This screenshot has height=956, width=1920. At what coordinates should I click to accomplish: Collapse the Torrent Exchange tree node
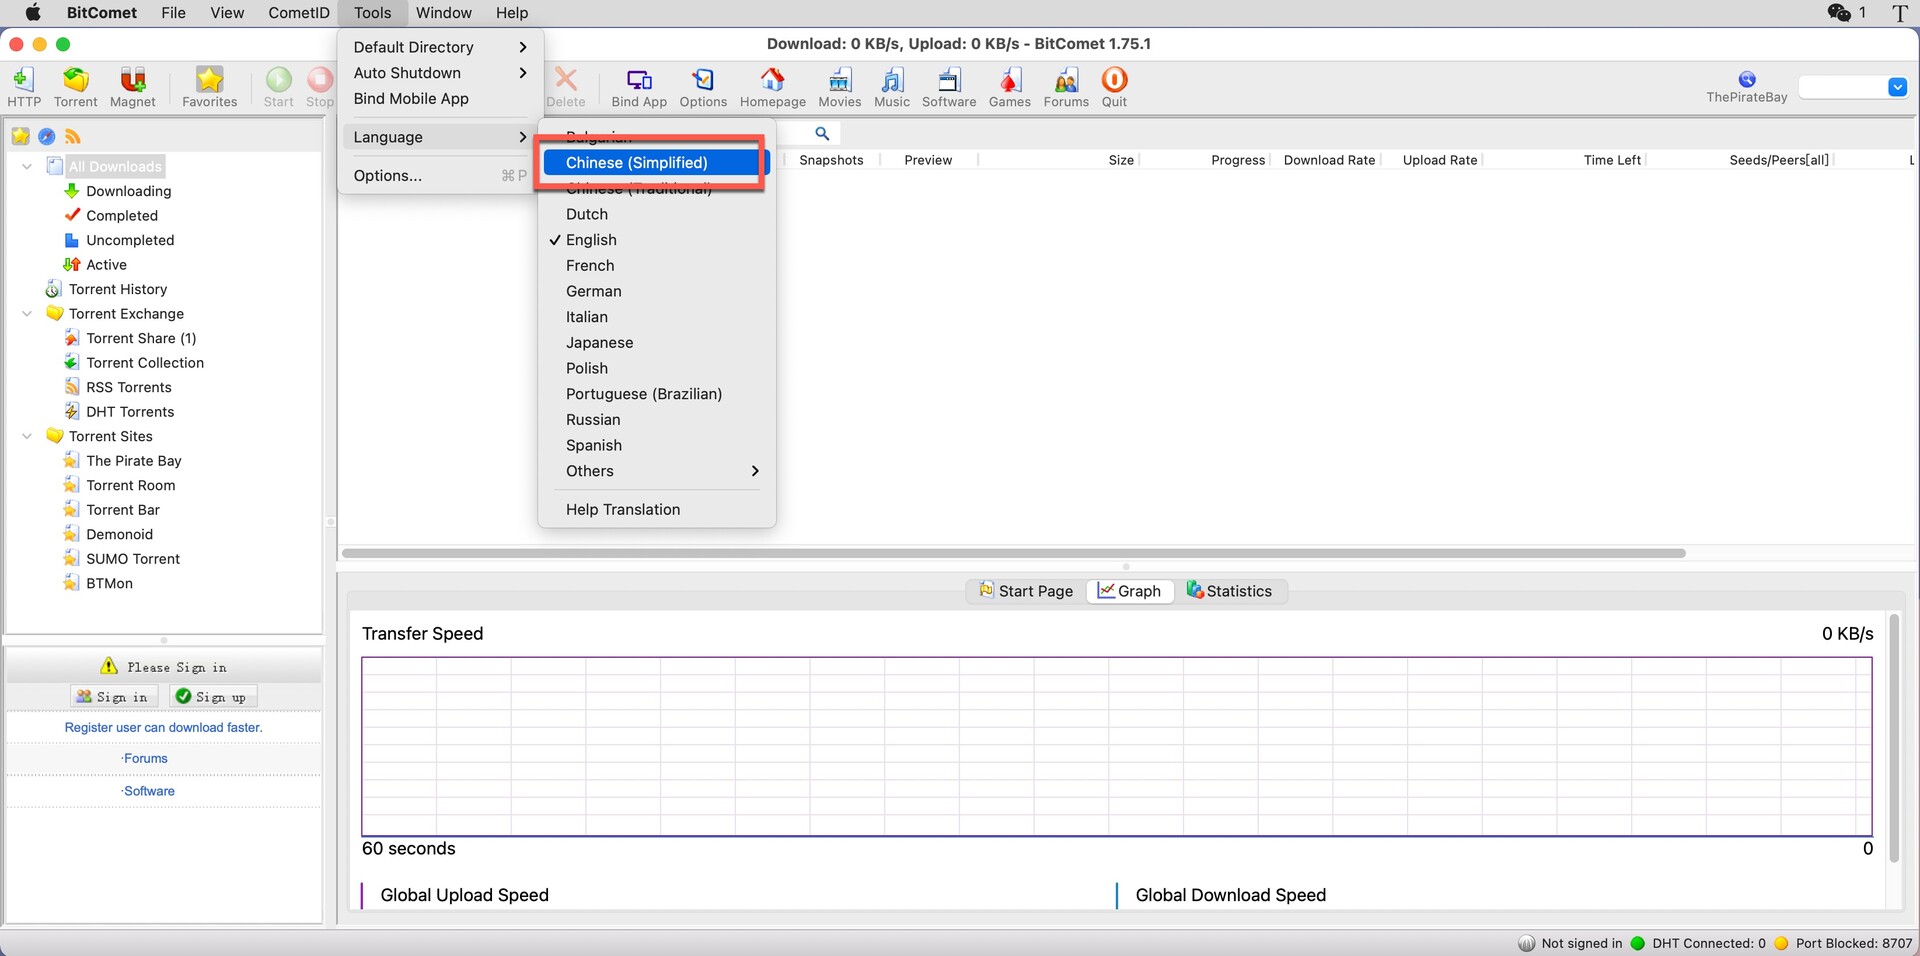[27, 314]
